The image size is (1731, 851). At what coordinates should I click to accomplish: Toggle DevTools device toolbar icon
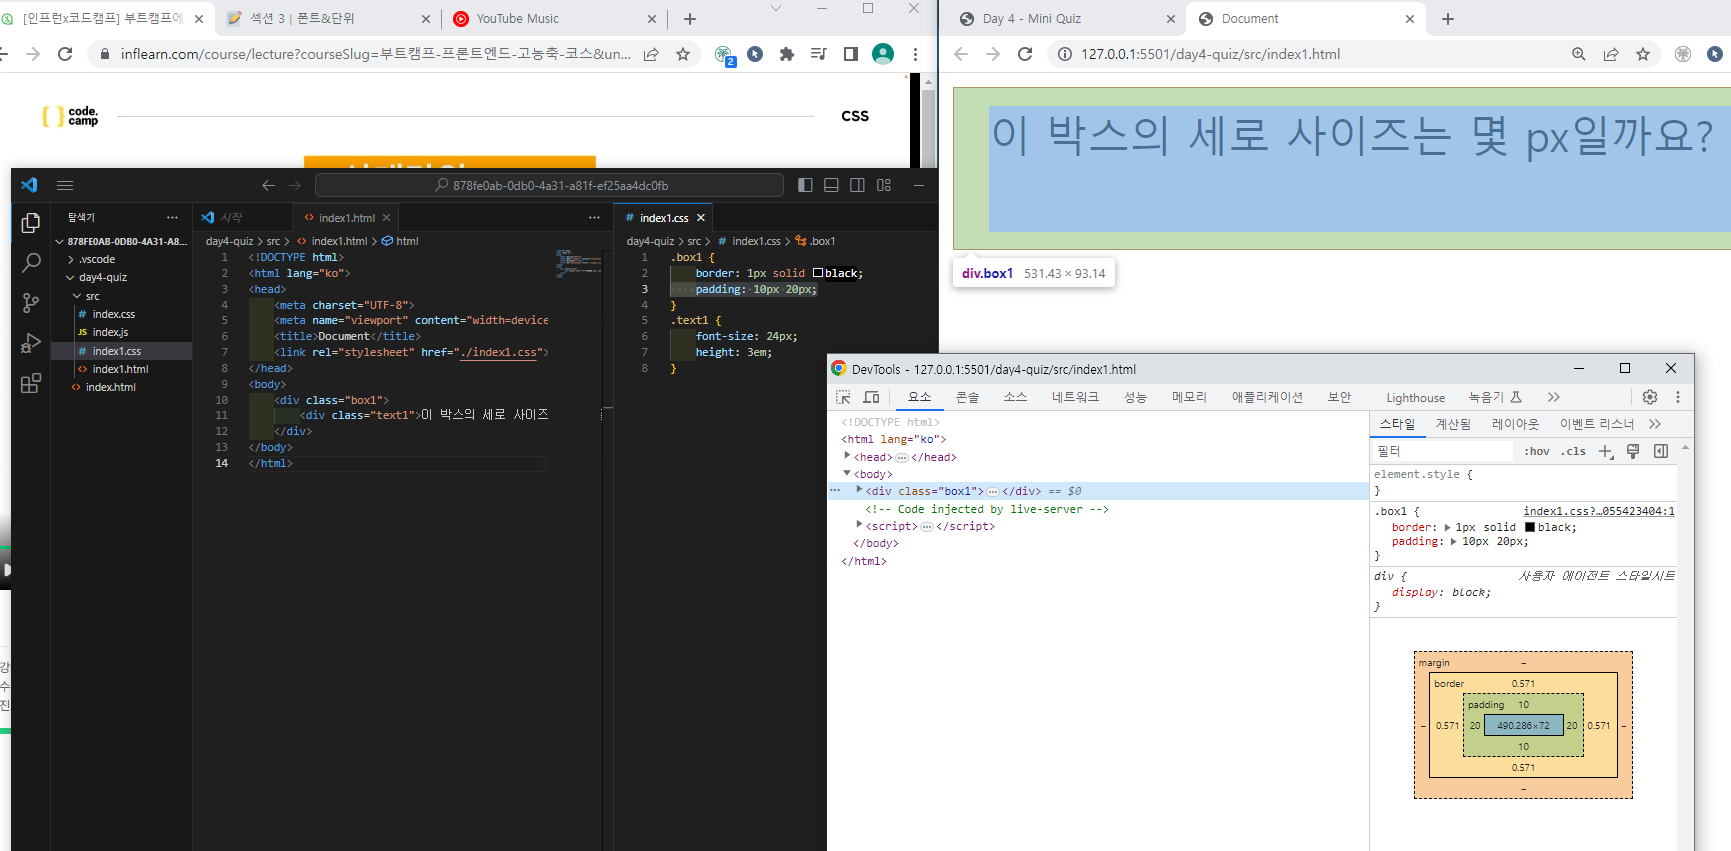tap(871, 397)
